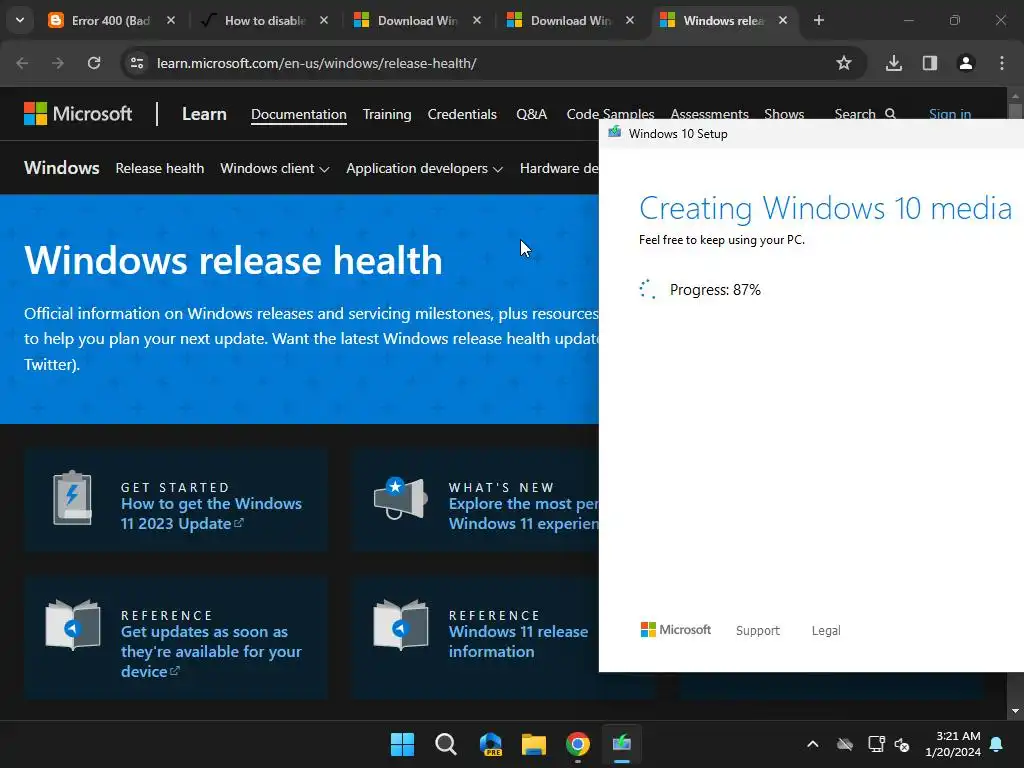This screenshot has height=768, width=1024.
Task: Click Legal in Windows 10 Setup
Action: (826, 630)
